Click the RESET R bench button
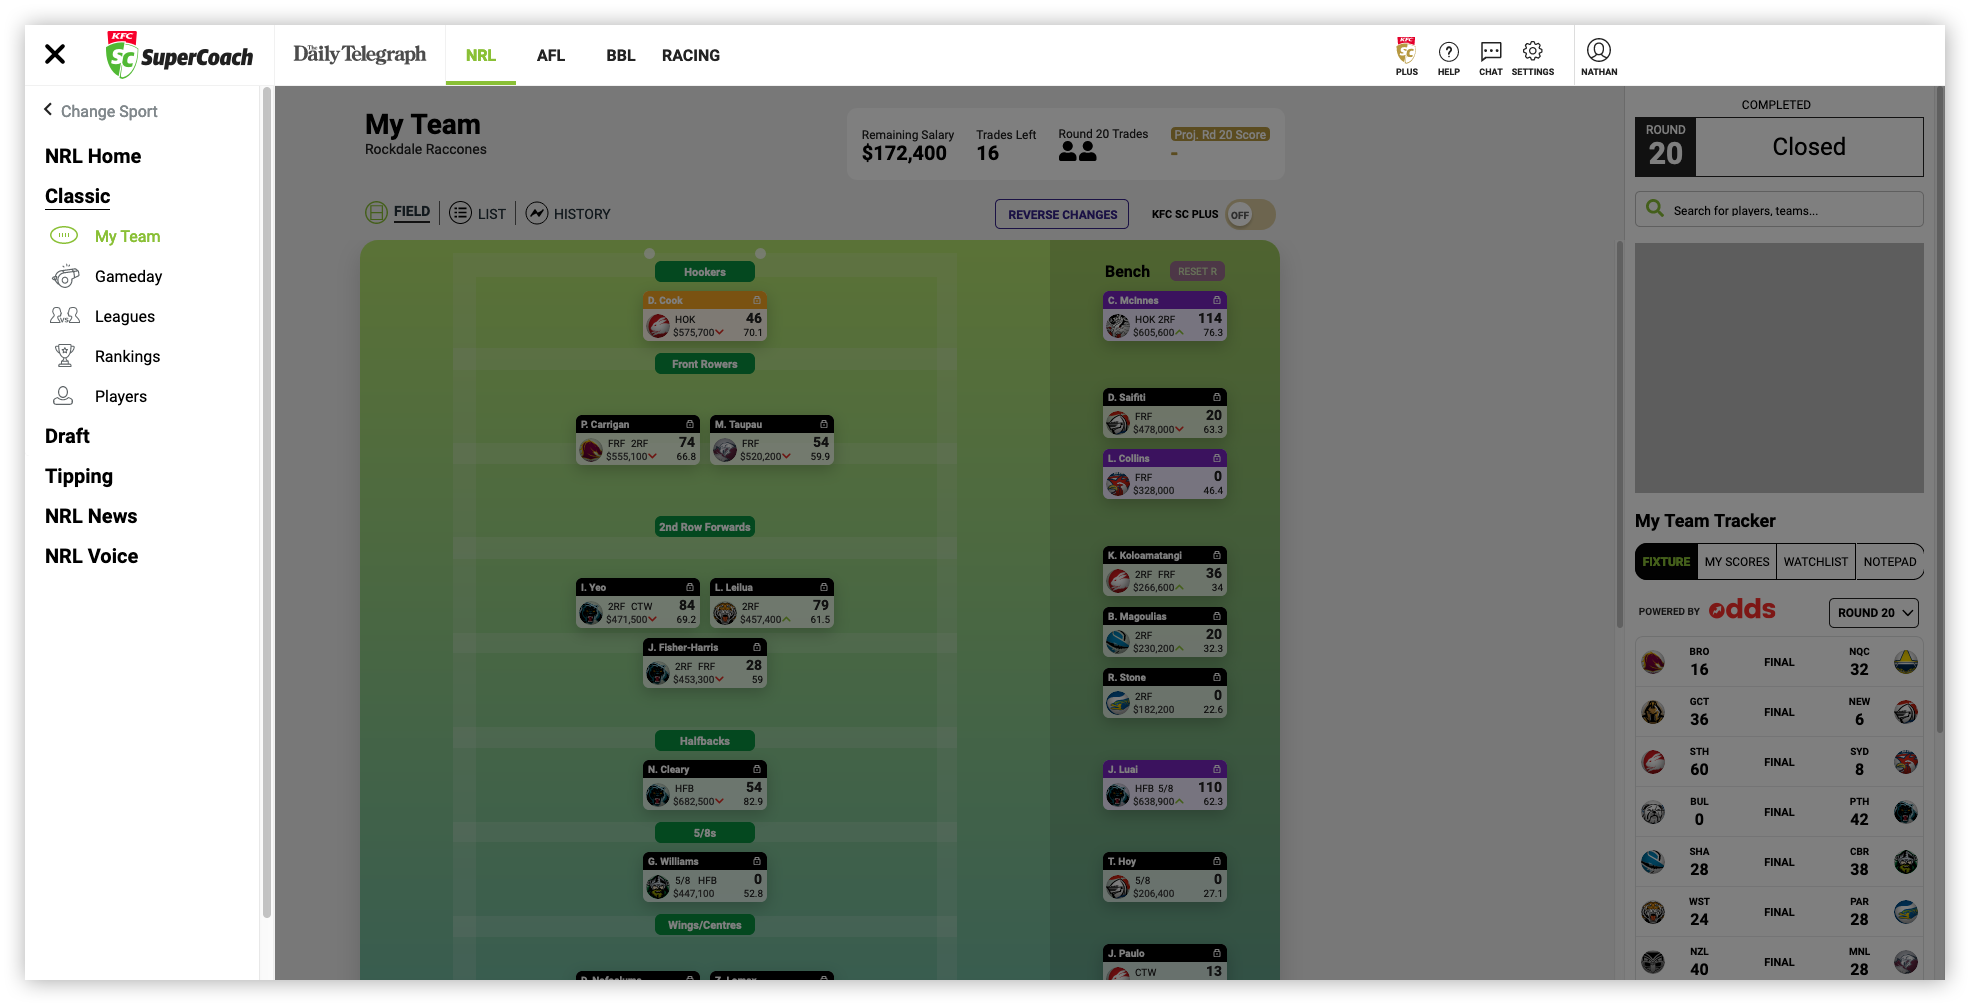This screenshot has height=1005, width=1970. point(1197,271)
